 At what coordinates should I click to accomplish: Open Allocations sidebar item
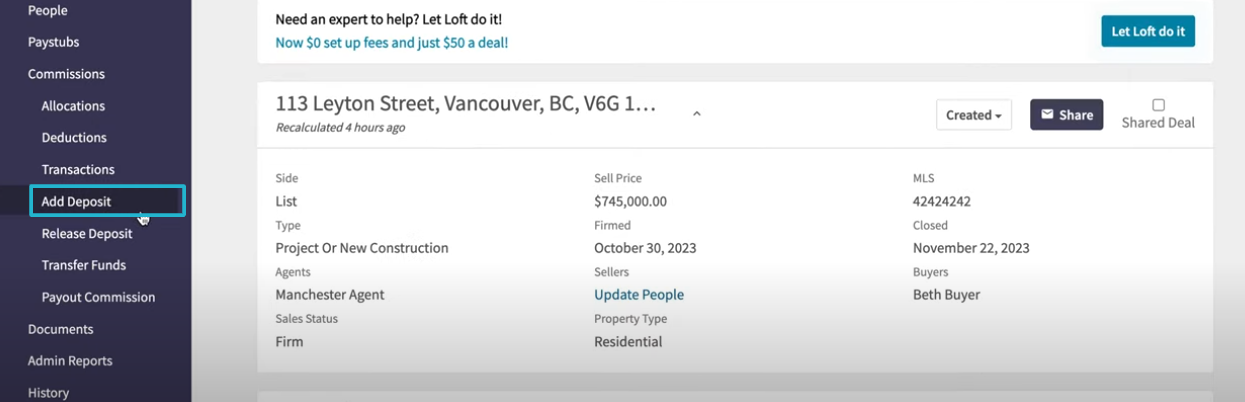point(73,105)
